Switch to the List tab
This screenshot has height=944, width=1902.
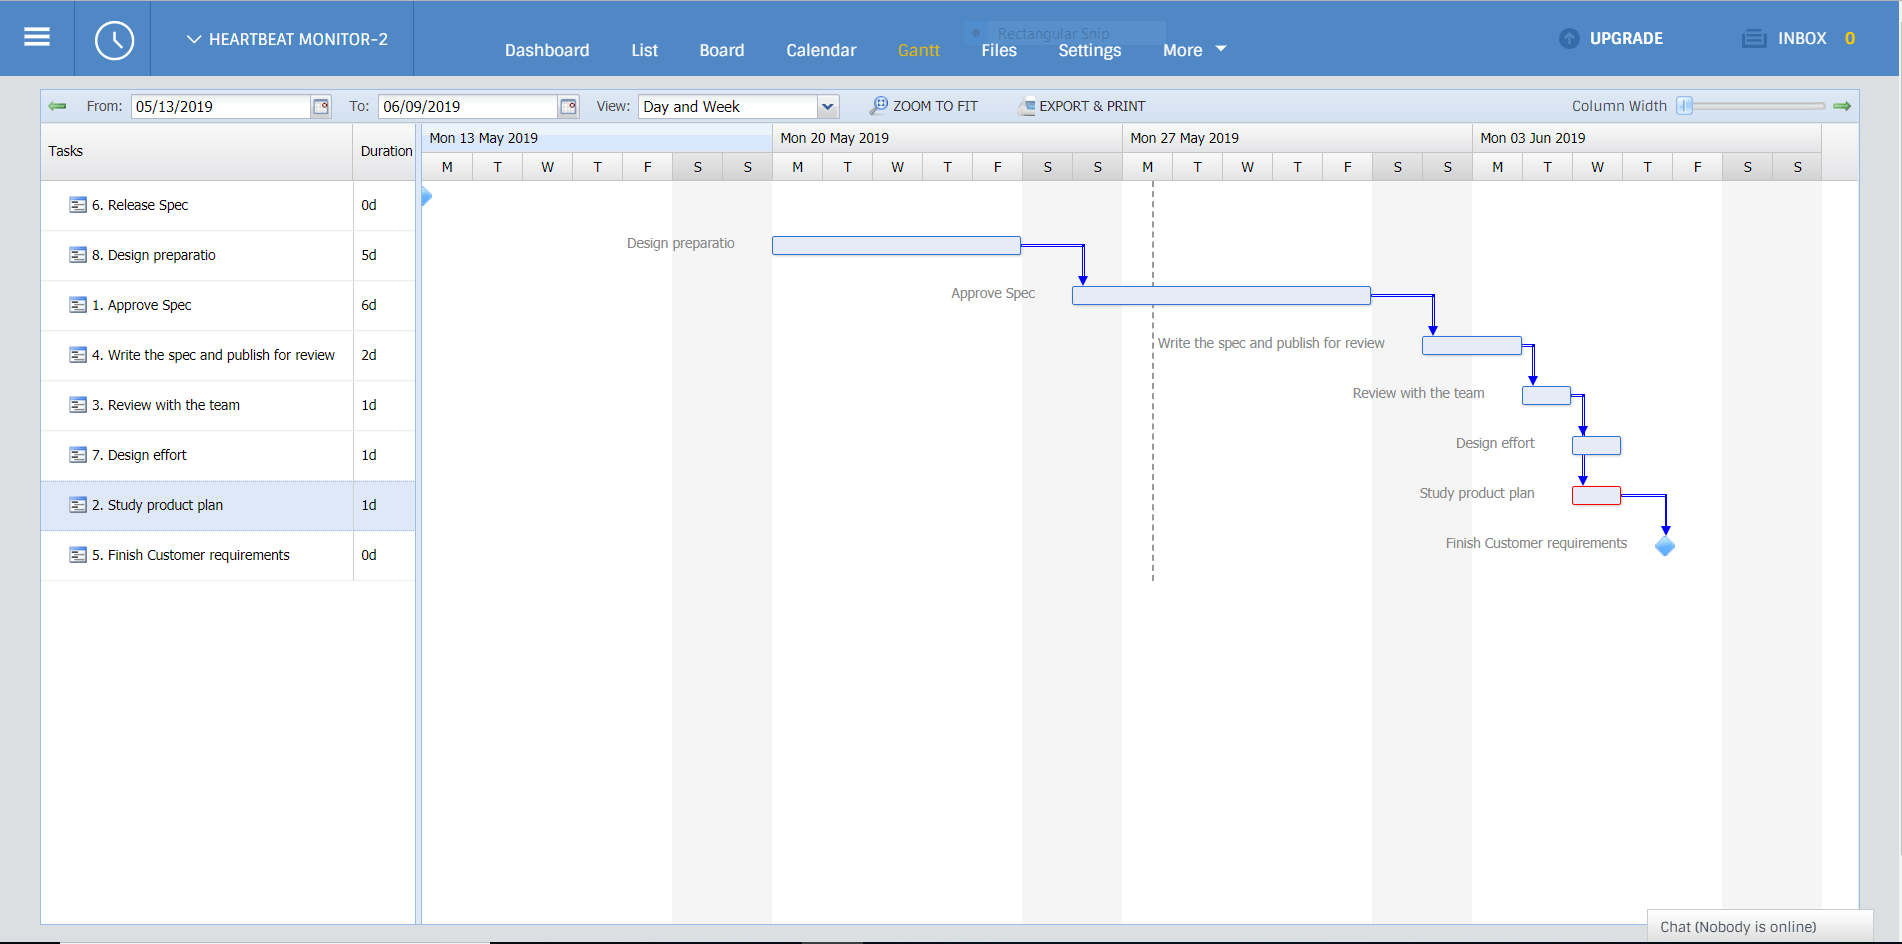click(x=645, y=50)
